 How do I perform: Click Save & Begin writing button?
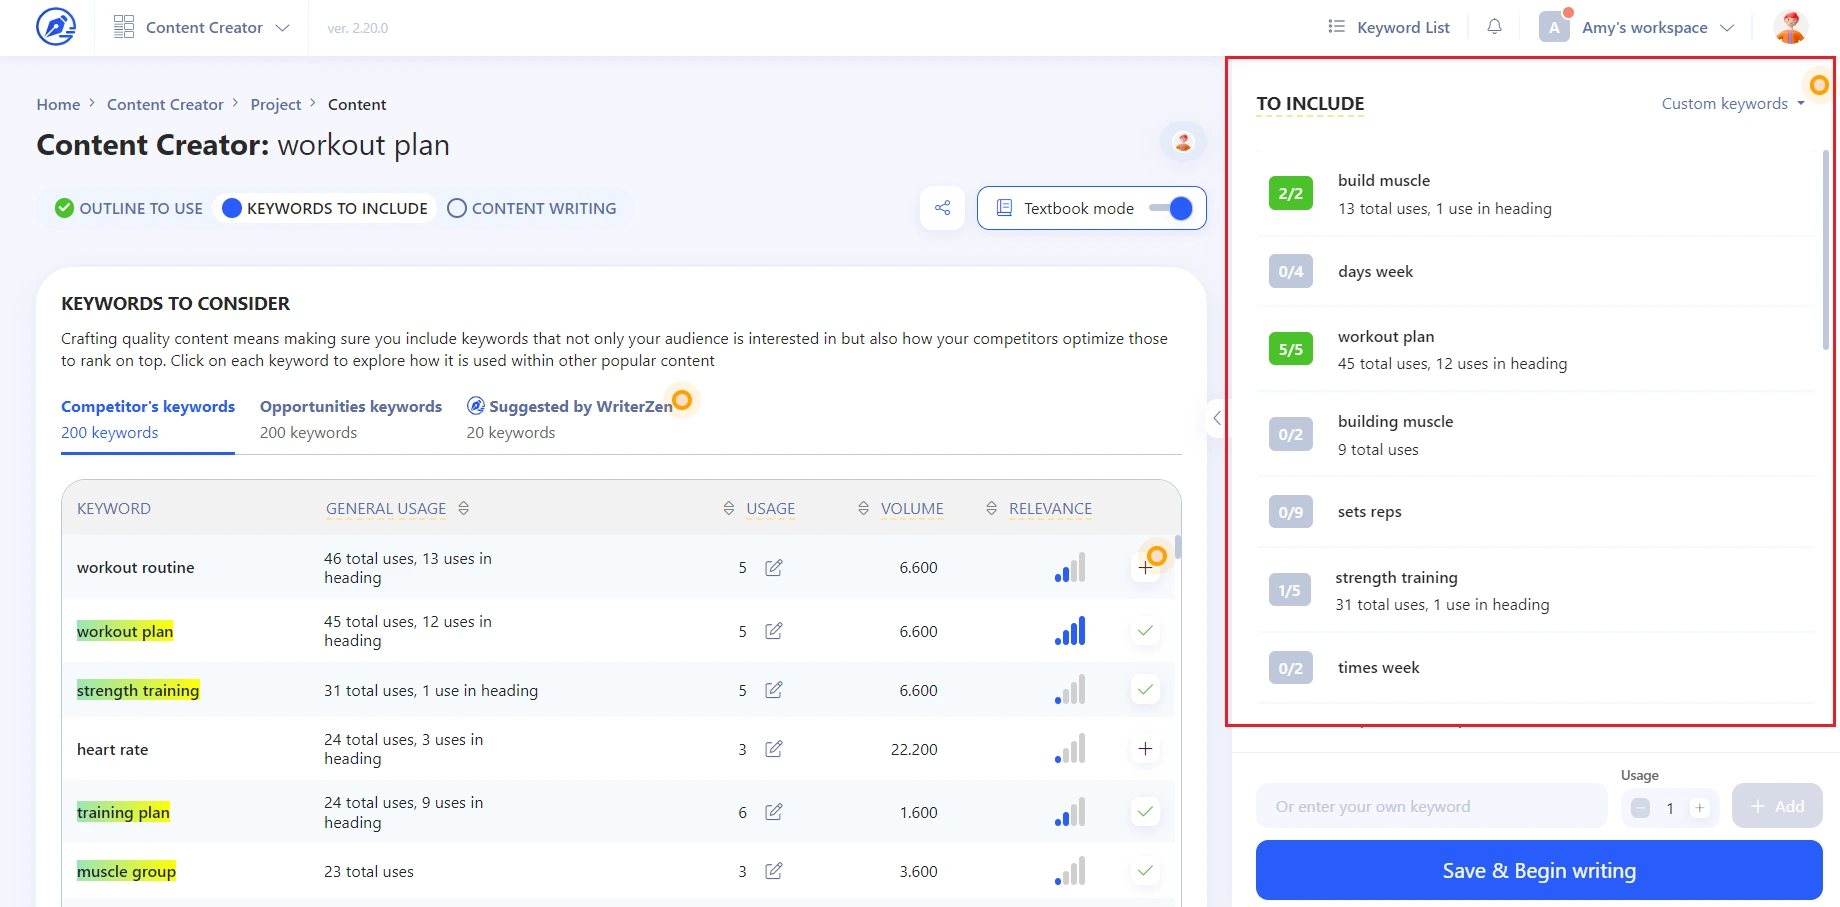tap(1538, 871)
